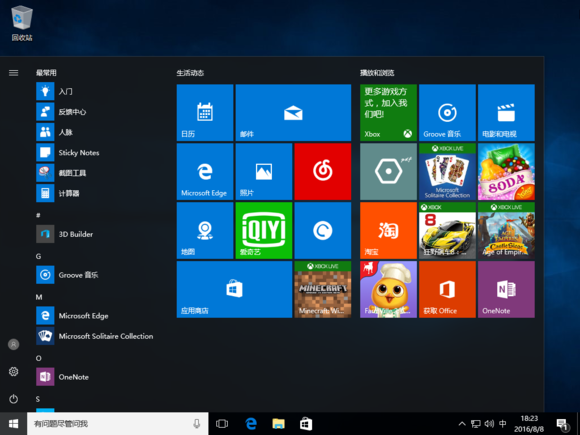Expand the hamburger menu in Start

click(x=14, y=73)
